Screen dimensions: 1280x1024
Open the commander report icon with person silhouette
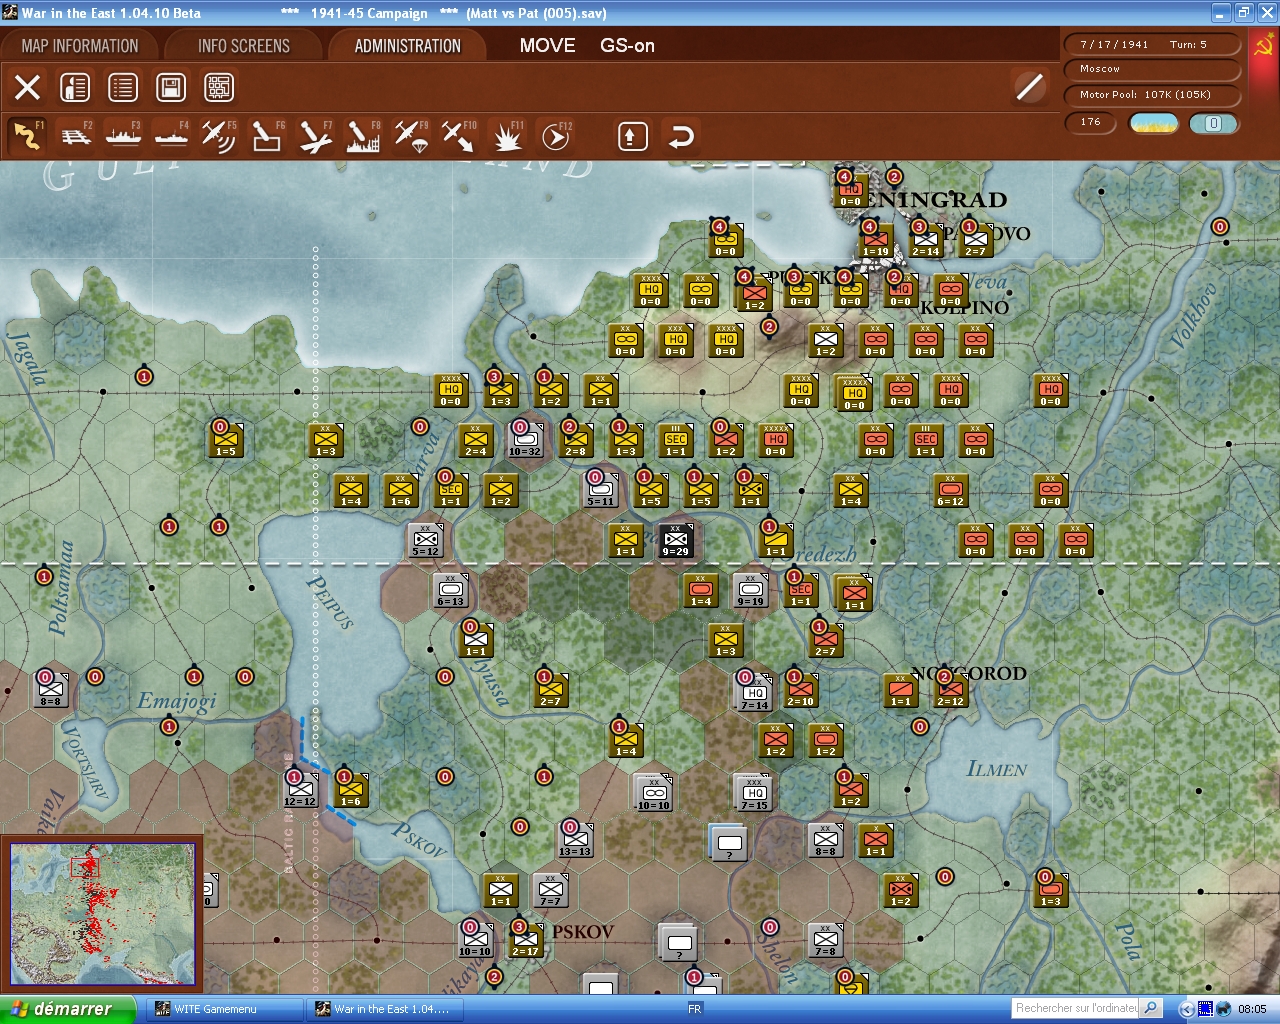pos(75,88)
